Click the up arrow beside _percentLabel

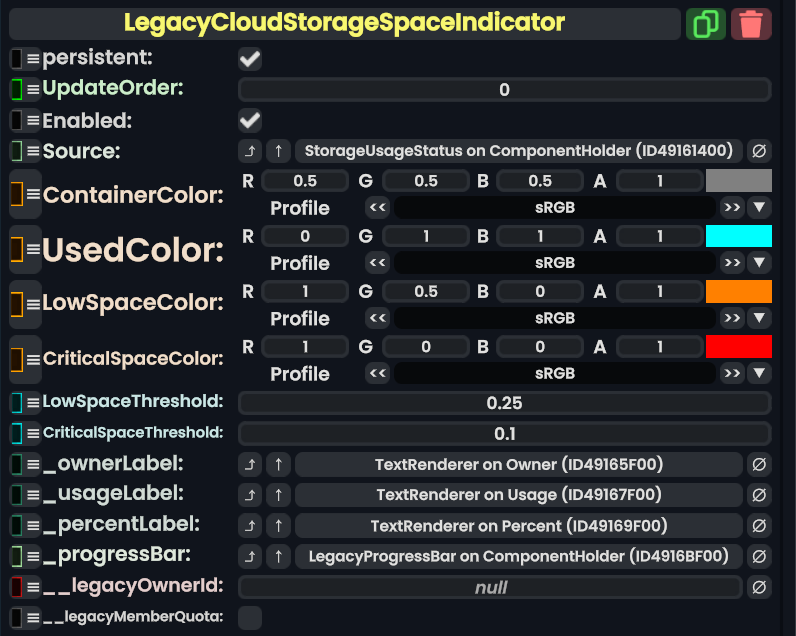279,526
